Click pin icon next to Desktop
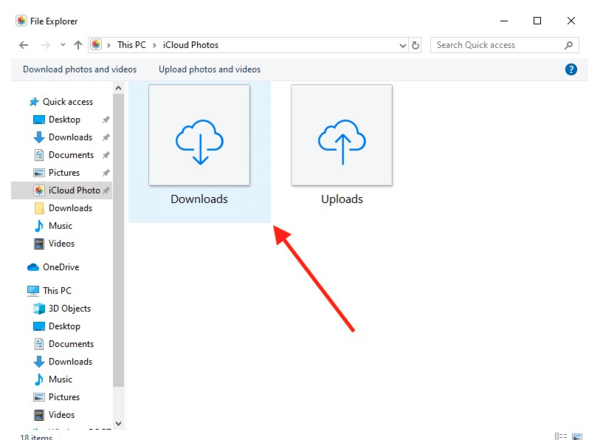 coord(106,120)
